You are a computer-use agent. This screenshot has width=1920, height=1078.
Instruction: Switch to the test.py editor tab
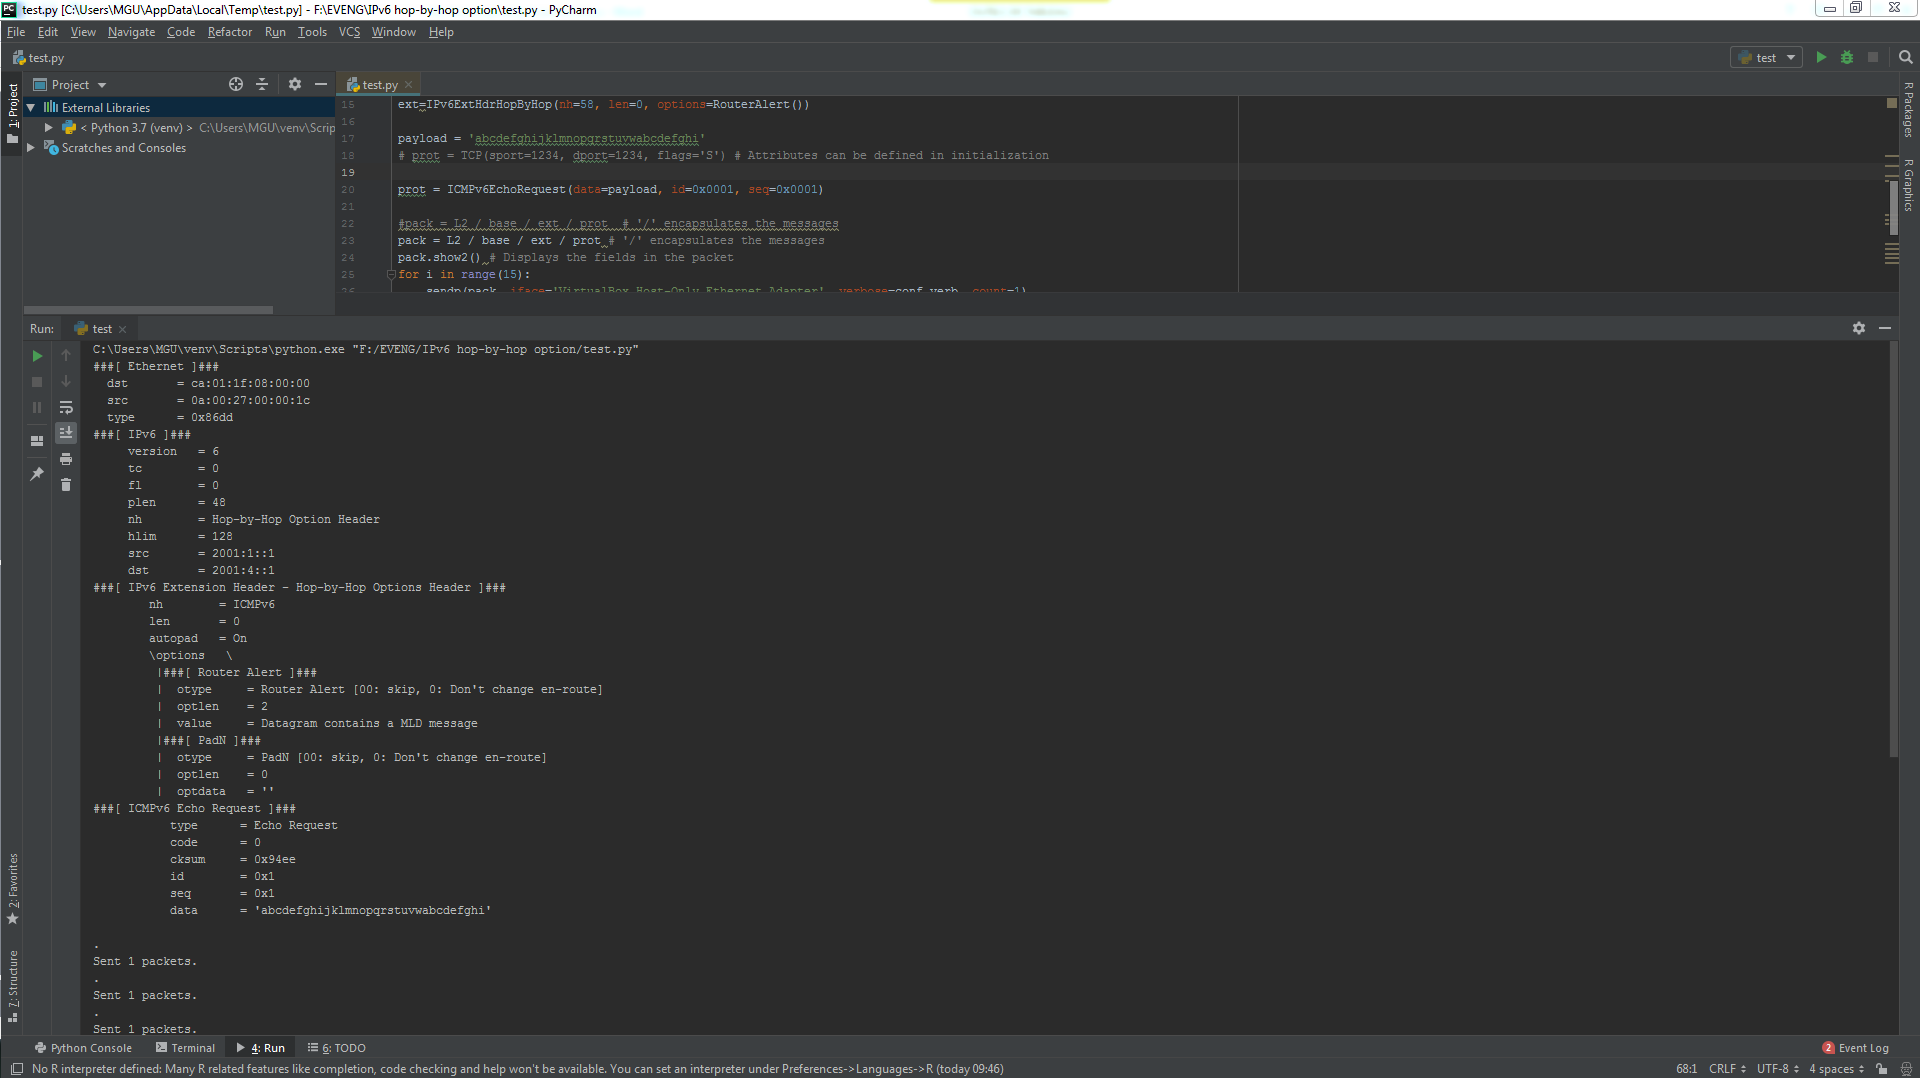[x=379, y=85]
